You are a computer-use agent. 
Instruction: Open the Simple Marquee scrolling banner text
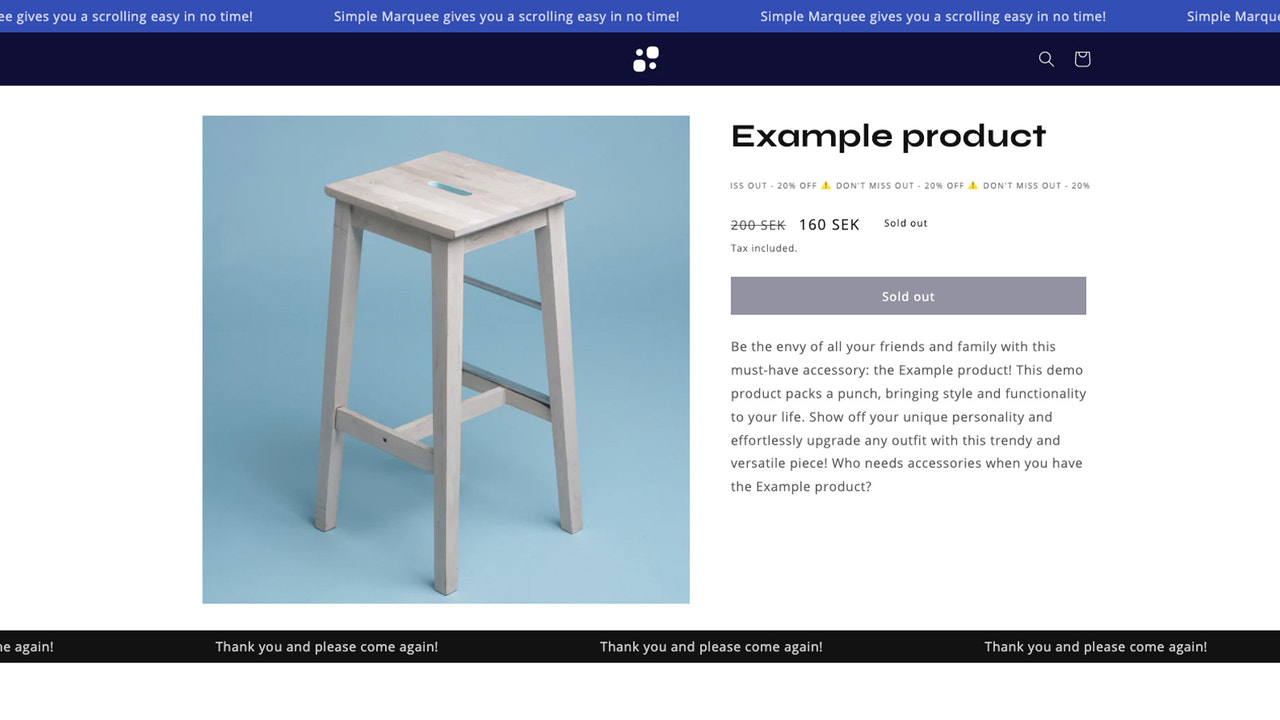(505, 16)
